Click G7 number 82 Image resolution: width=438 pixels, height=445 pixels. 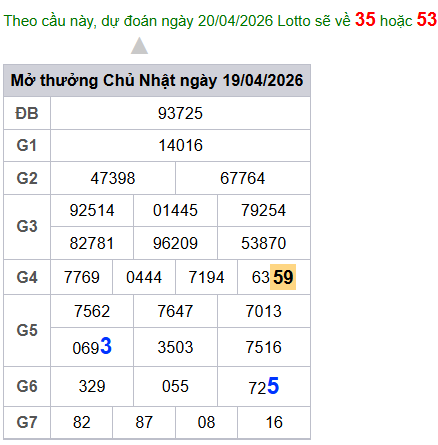[x=82, y=422]
